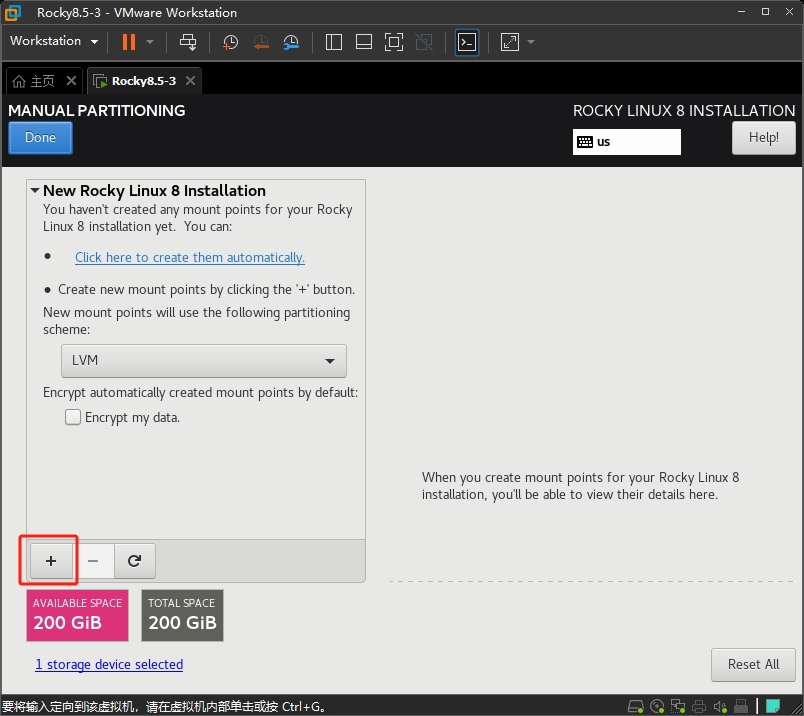Click the Unity mode icon
The height and width of the screenshot is (716, 804).
coord(424,42)
